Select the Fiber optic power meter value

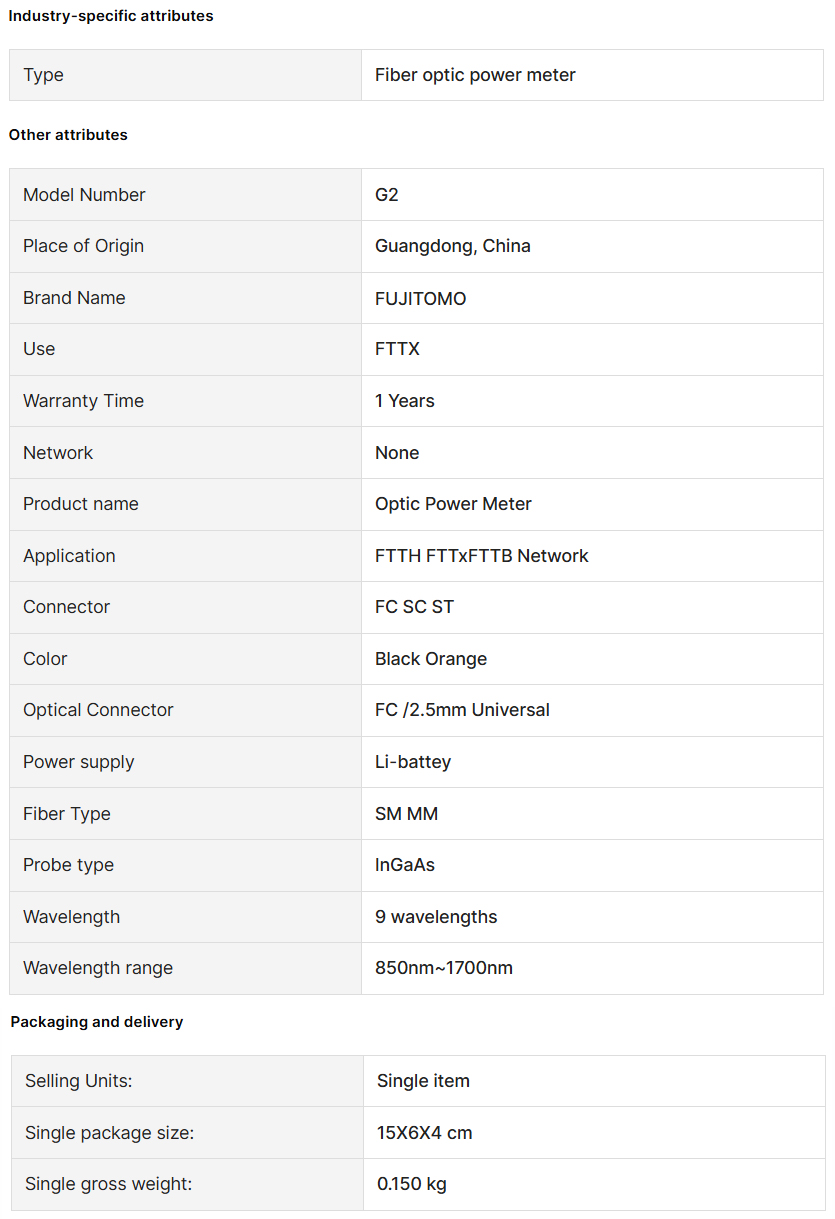(x=475, y=75)
